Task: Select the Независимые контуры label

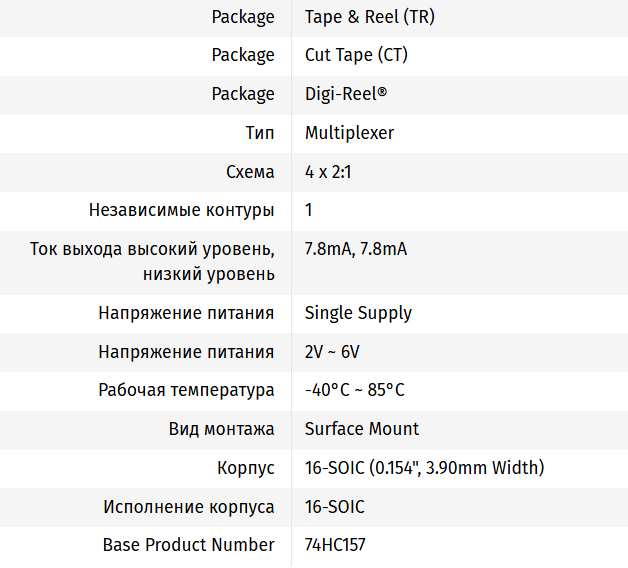Action: click(x=181, y=210)
